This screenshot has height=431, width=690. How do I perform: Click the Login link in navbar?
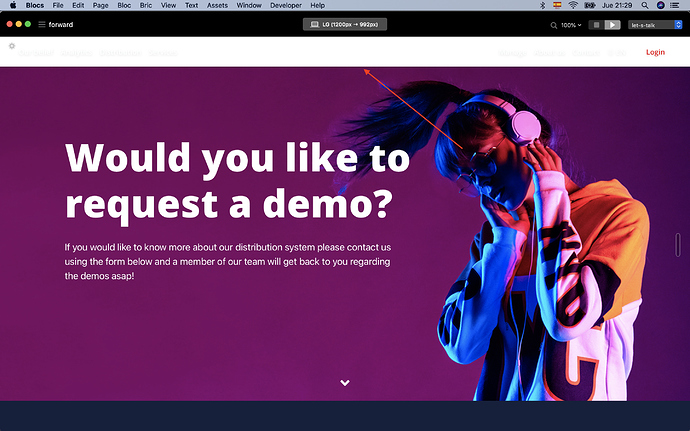(655, 52)
